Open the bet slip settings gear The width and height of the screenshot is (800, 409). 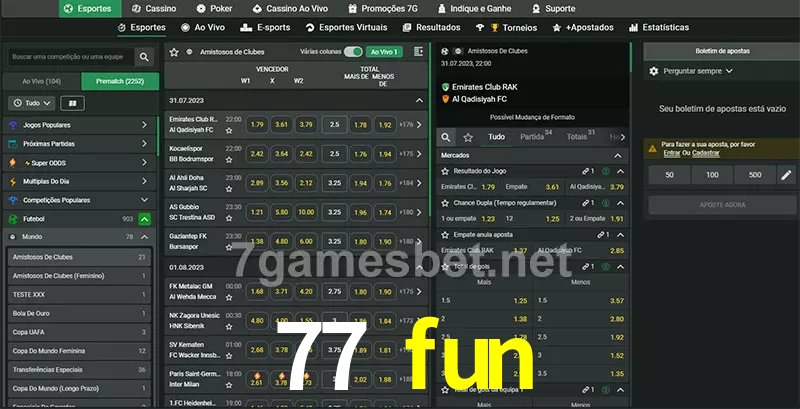655,71
